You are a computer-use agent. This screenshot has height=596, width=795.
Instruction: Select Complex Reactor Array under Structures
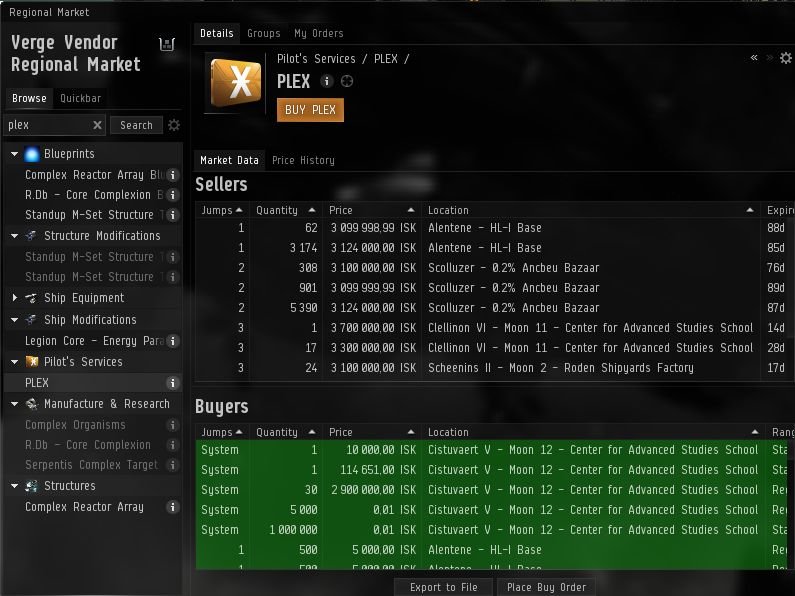point(92,507)
